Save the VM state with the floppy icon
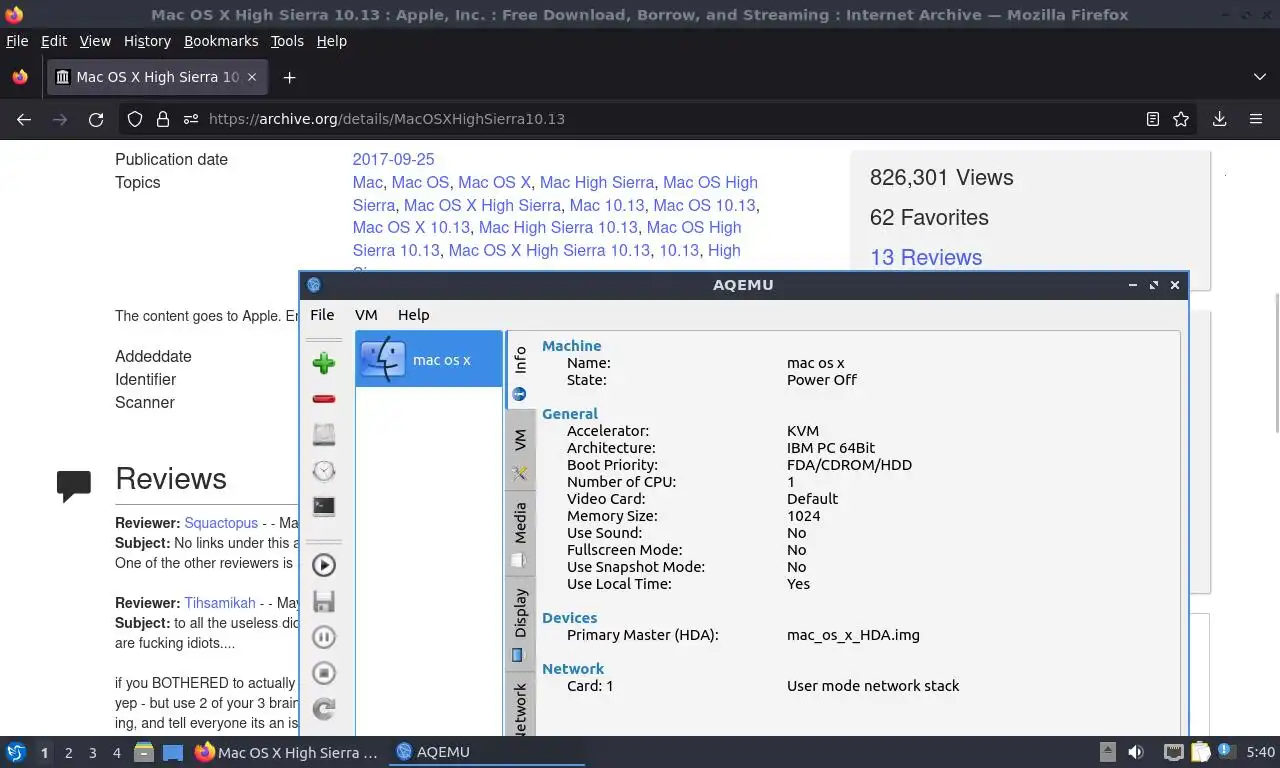Viewport: 1280px width, 768px height. pyautogui.click(x=323, y=601)
